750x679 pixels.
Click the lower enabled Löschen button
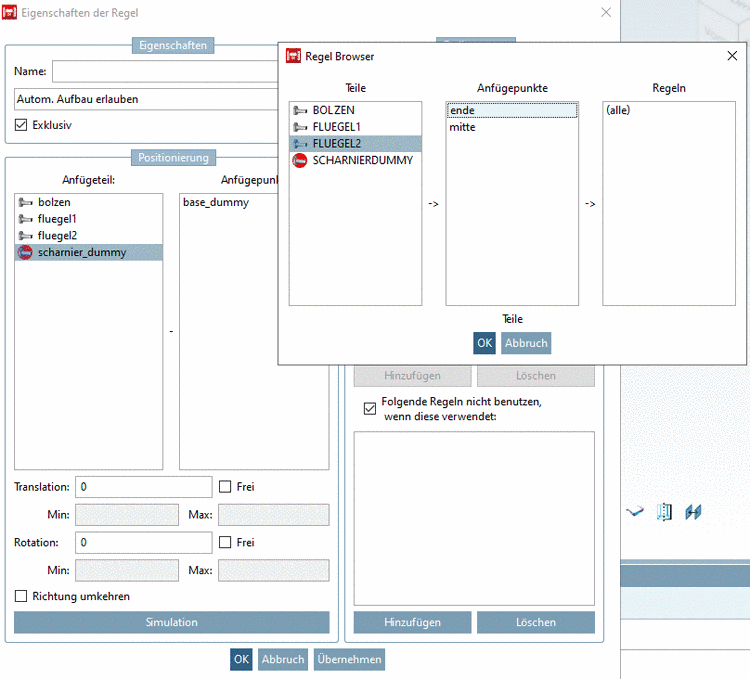coord(536,623)
